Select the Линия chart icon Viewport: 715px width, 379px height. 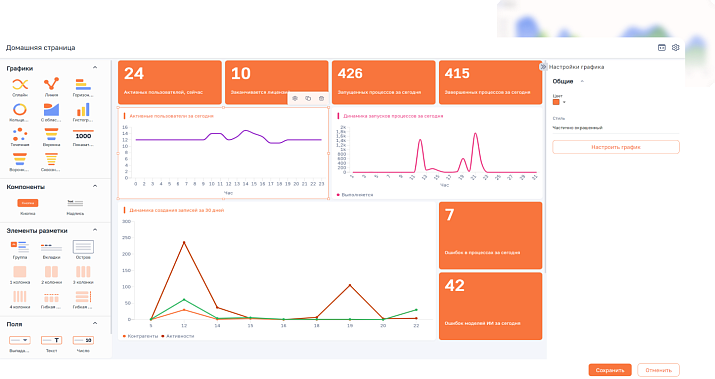point(51,84)
